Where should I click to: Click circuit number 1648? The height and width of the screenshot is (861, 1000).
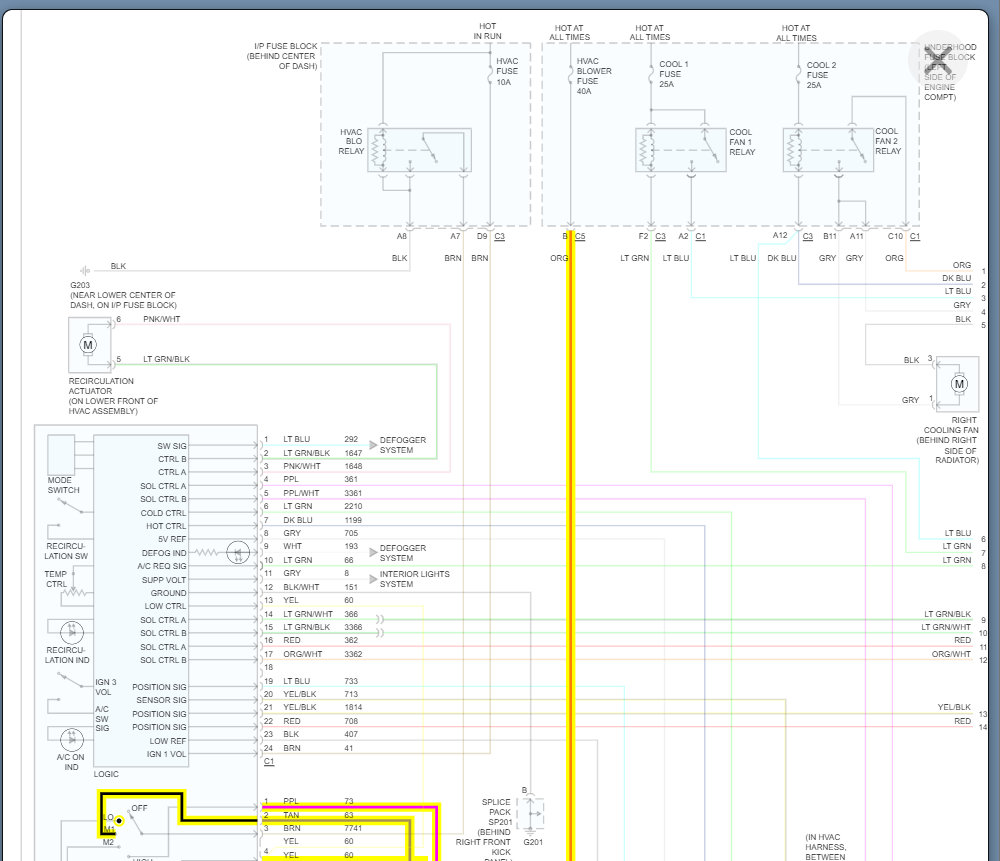coord(353,467)
